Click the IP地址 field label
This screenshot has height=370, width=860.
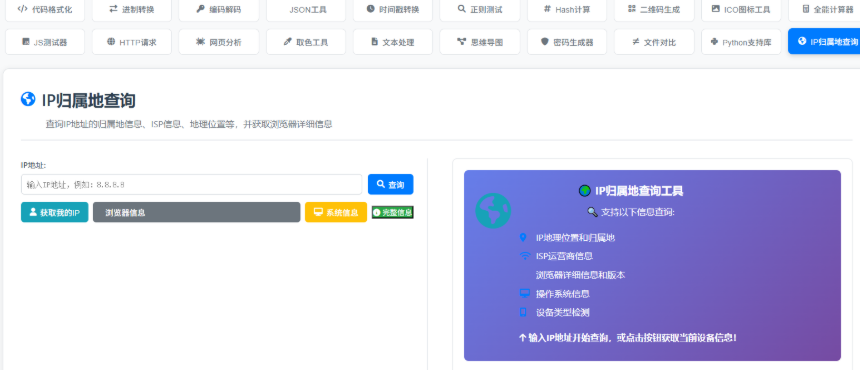point(33,165)
